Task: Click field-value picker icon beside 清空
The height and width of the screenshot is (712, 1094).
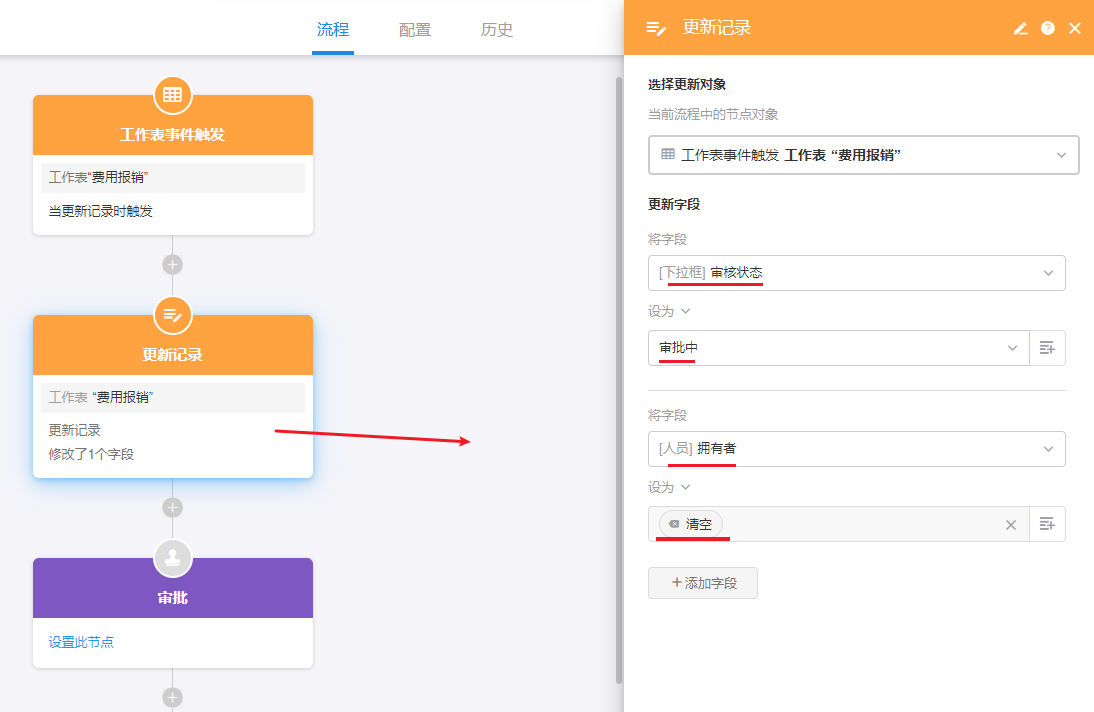Action: pos(1047,524)
